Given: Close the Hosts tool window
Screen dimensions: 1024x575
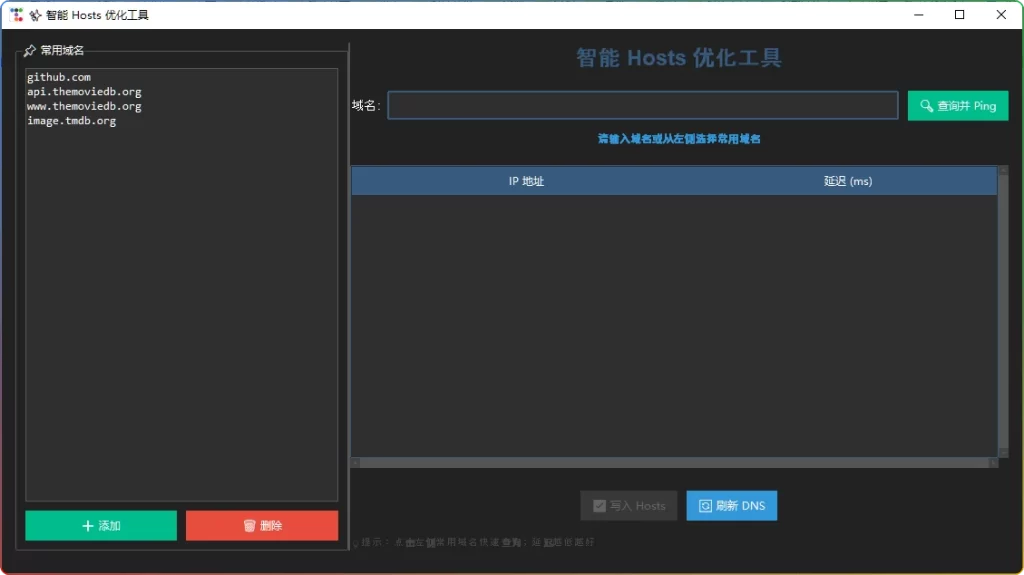Looking at the screenshot, I should tap(1001, 14).
